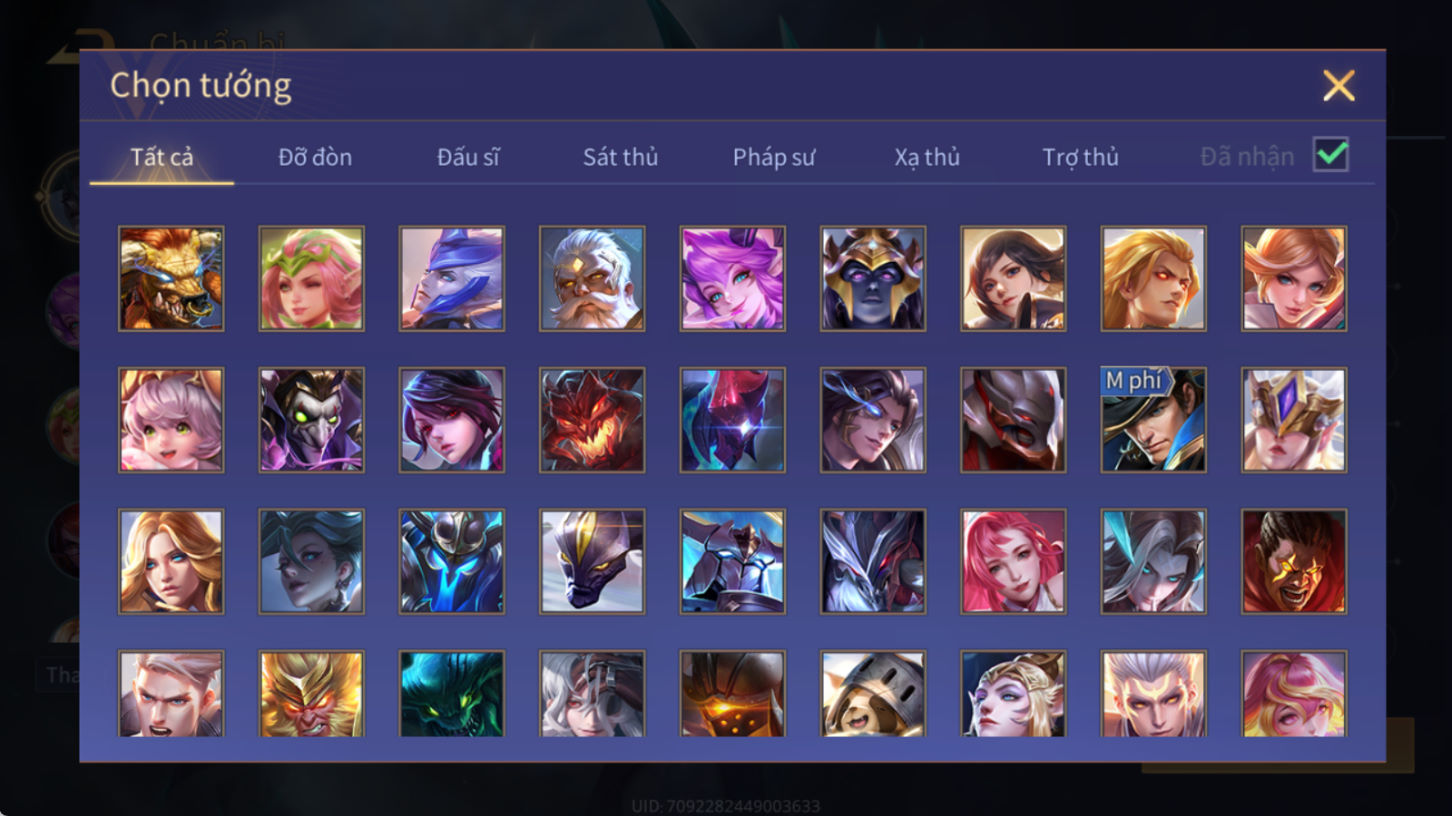This screenshot has width=1452, height=816.
Task: Toggle the 'Đã nhận' checkbox
Action: pos(1331,155)
